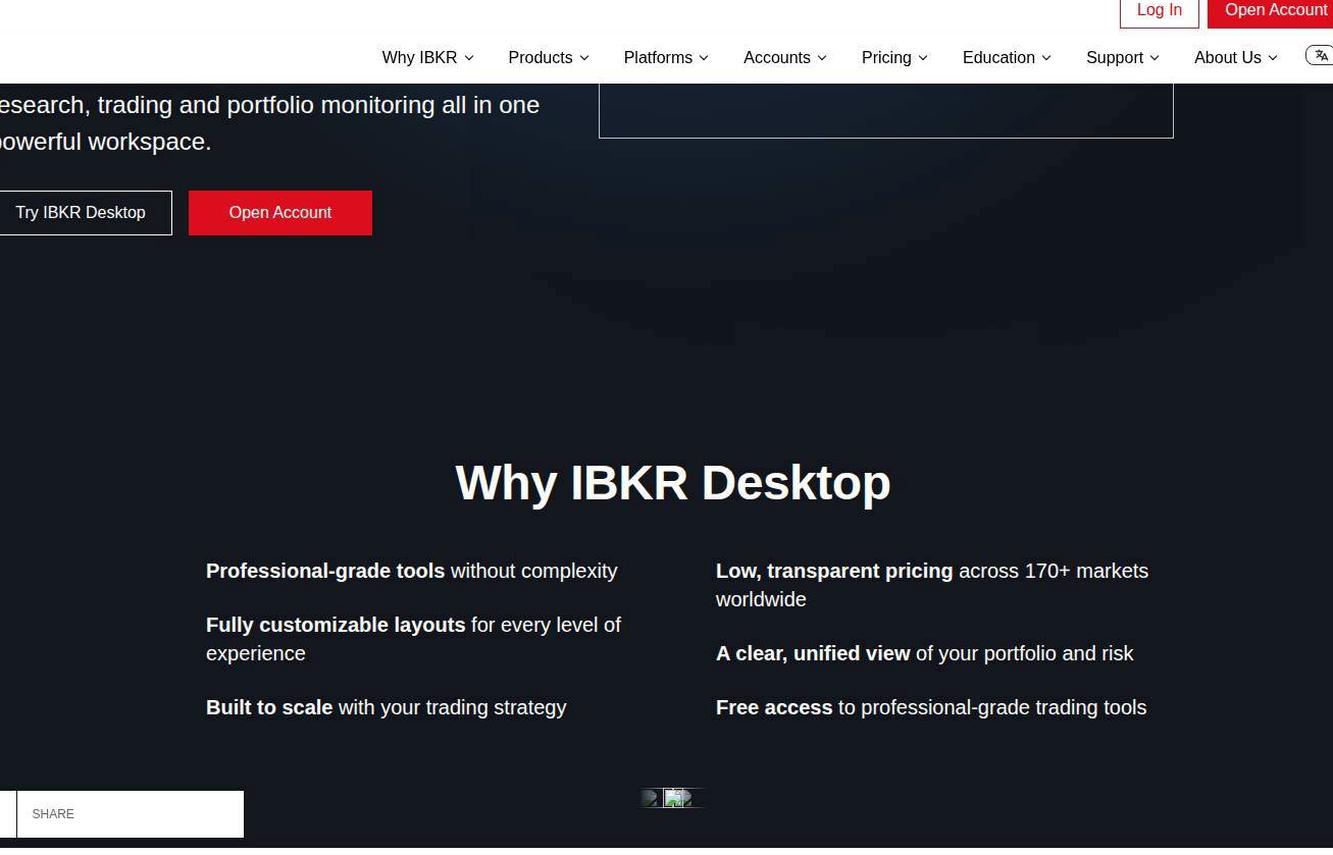Expand the chevron beside Support
This screenshot has width=1333, height=855.
(x=1154, y=58)
